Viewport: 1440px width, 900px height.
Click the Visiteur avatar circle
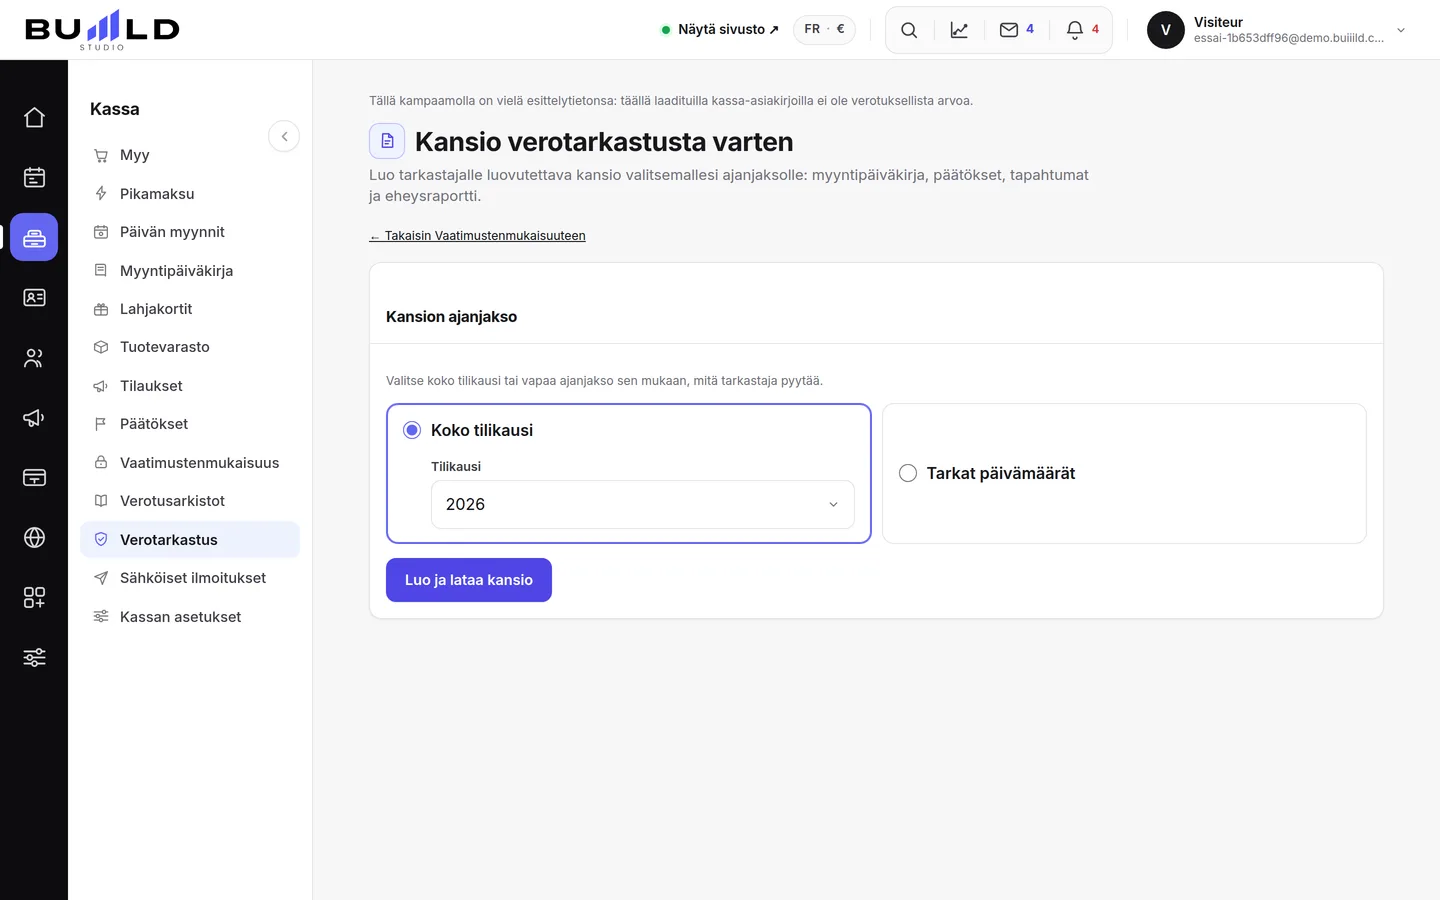1166,30
